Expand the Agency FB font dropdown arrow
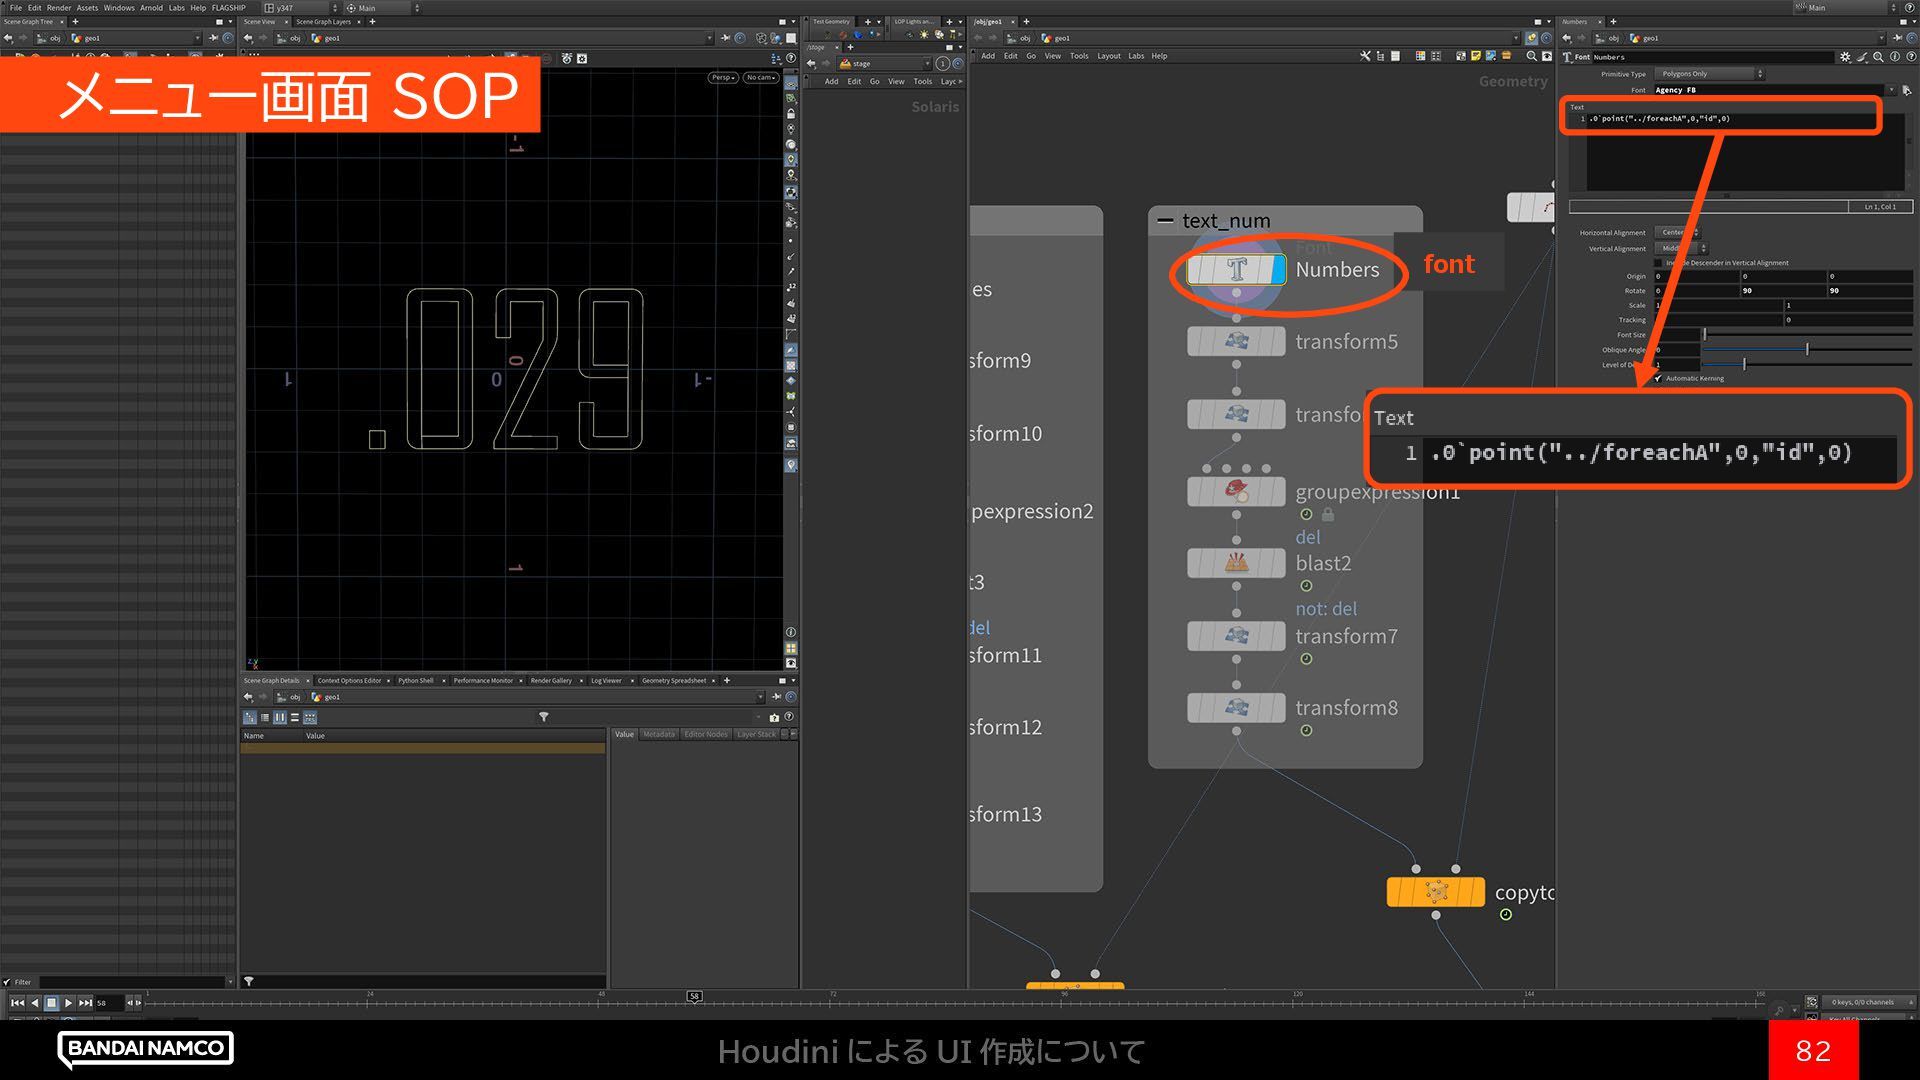Image resolution: width=1920 pixels, height=1080 pixels. coord(1891,90)
